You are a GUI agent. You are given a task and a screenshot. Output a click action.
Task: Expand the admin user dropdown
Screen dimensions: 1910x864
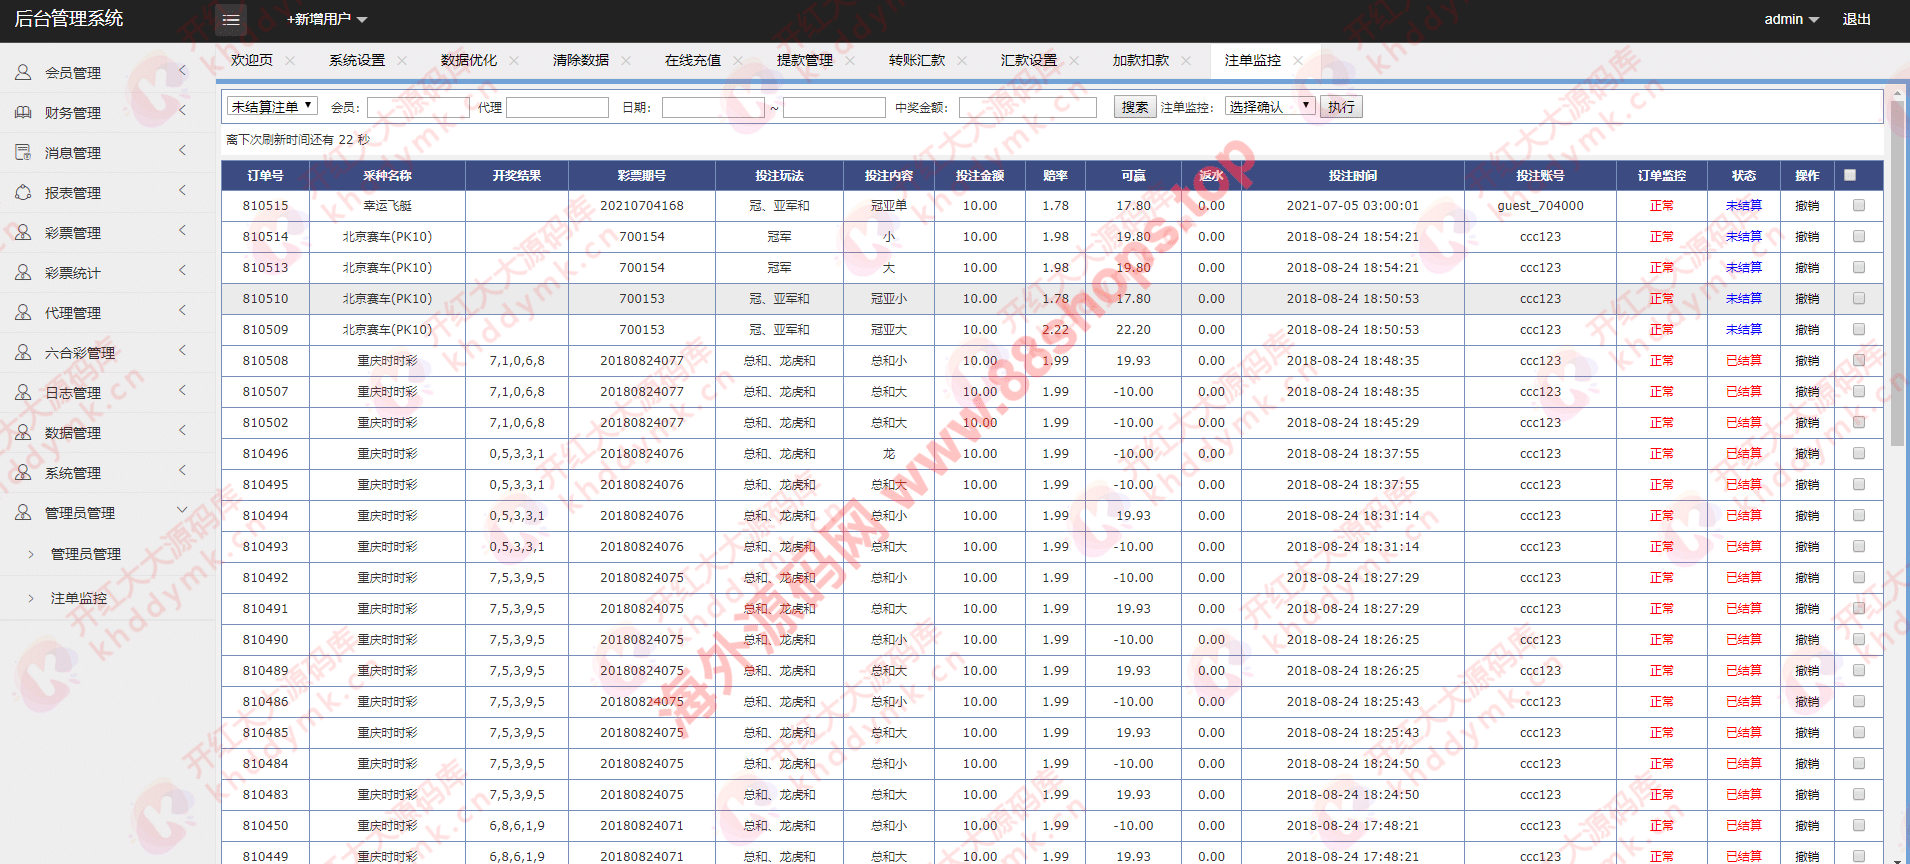point(1791,20)
